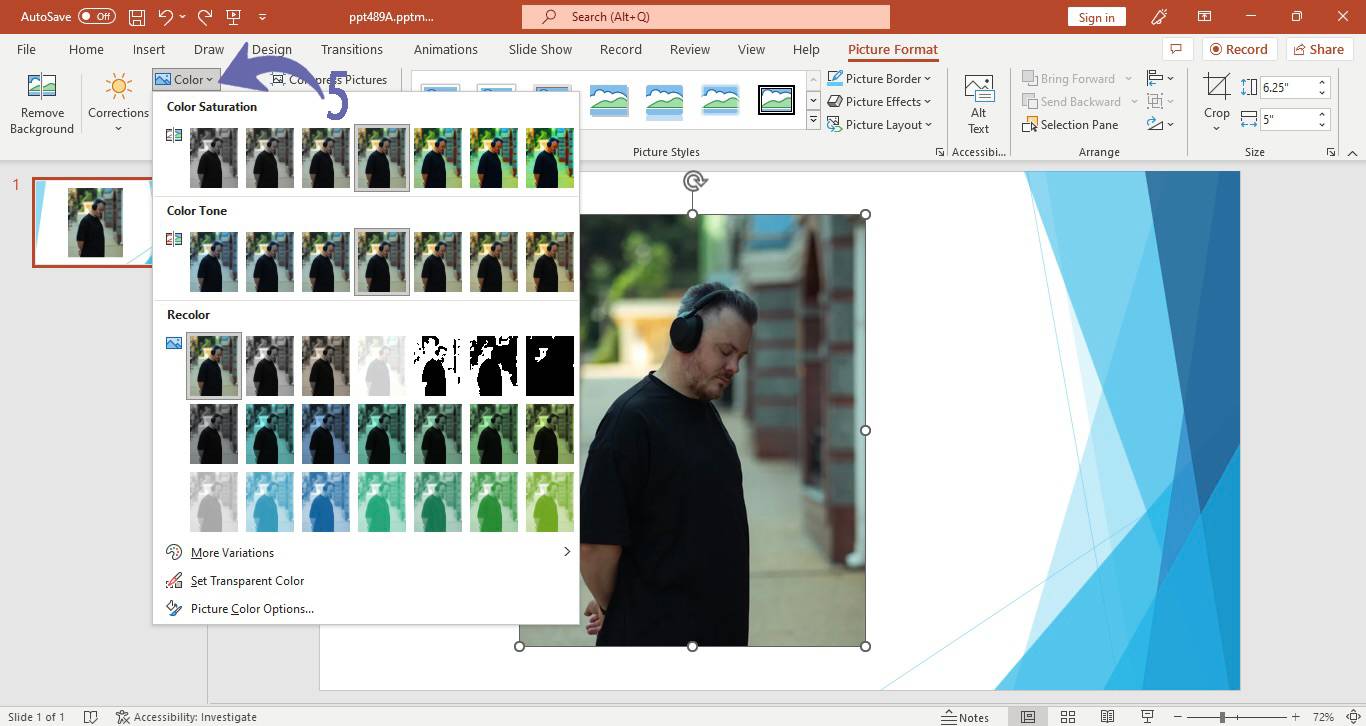Image resolution: width=1366 pixels, height=726 pixels.
Task: Open the Rotate objects dropdown
Action: click(1160, 125)
